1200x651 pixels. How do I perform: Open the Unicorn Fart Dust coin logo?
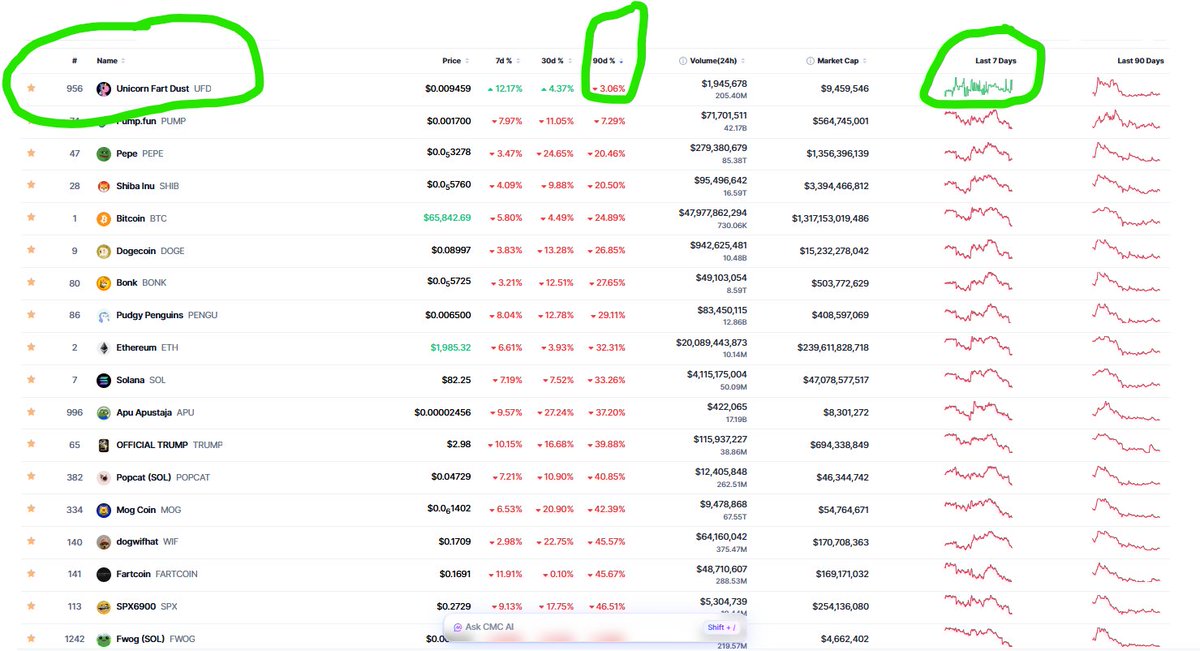coord(103,89)
